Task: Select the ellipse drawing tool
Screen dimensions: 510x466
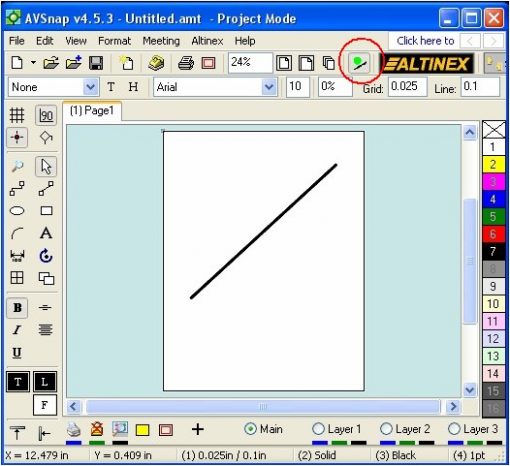Action: pyautogui.click(x=17, y=211)
